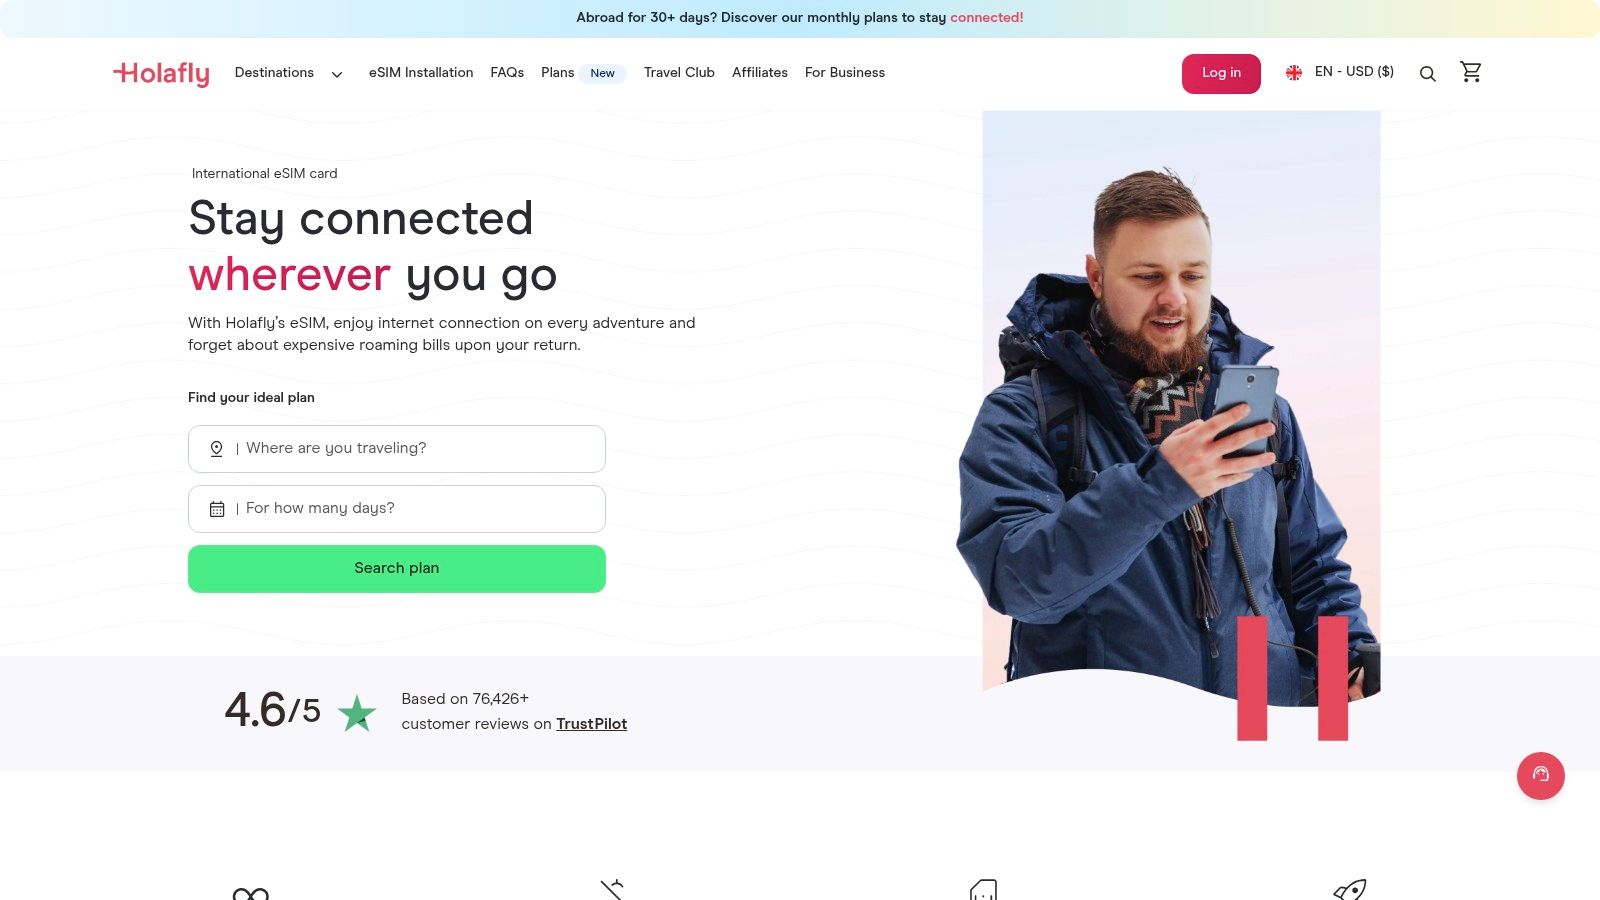
Task: Open Plans with New badge
Action: (x=583, y=73)
